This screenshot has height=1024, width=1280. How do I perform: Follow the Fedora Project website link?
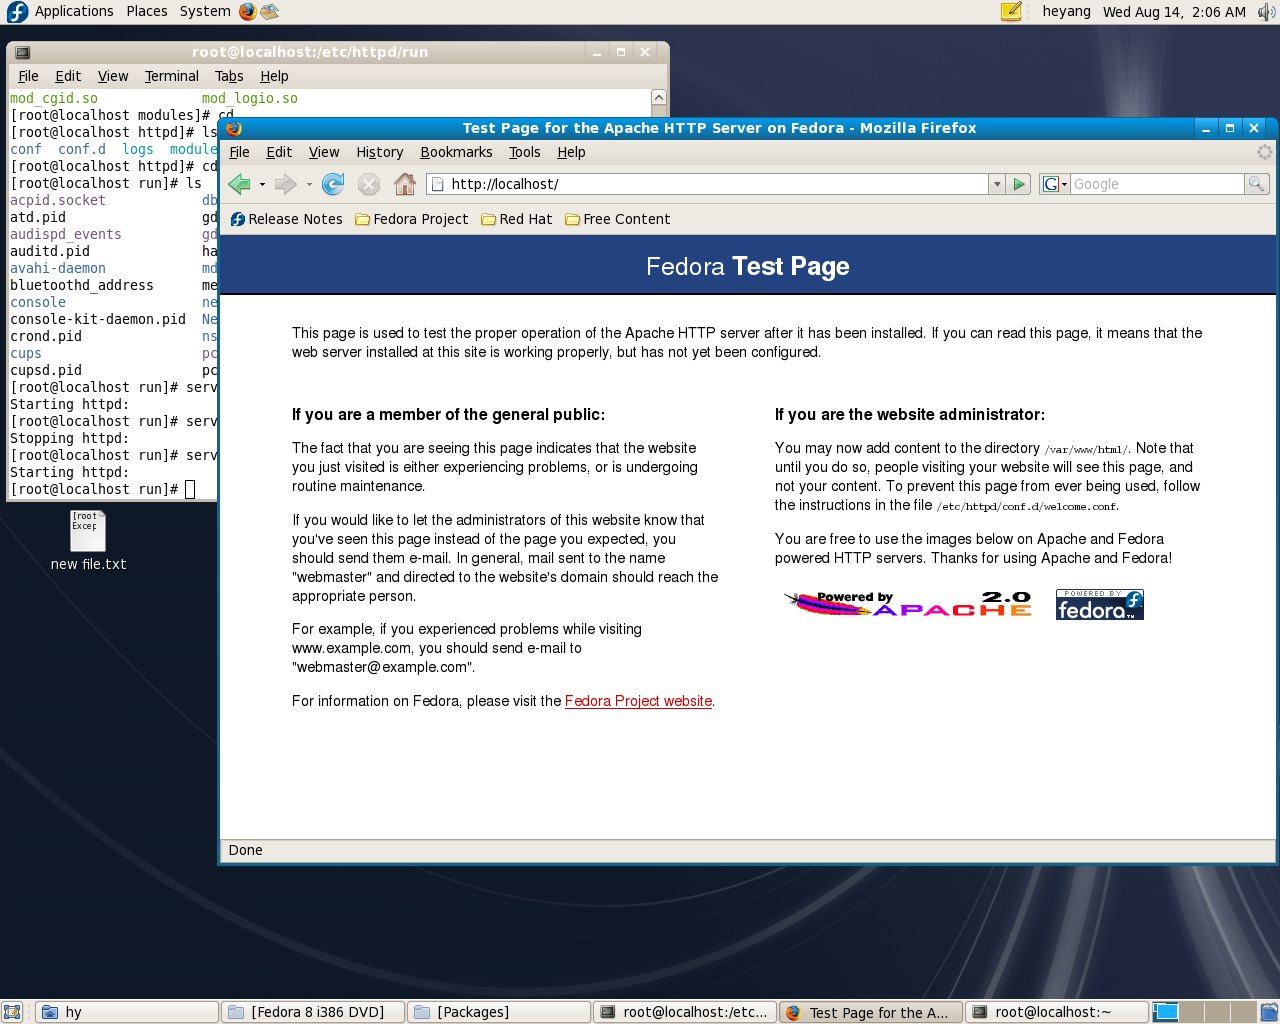(638, 701)
